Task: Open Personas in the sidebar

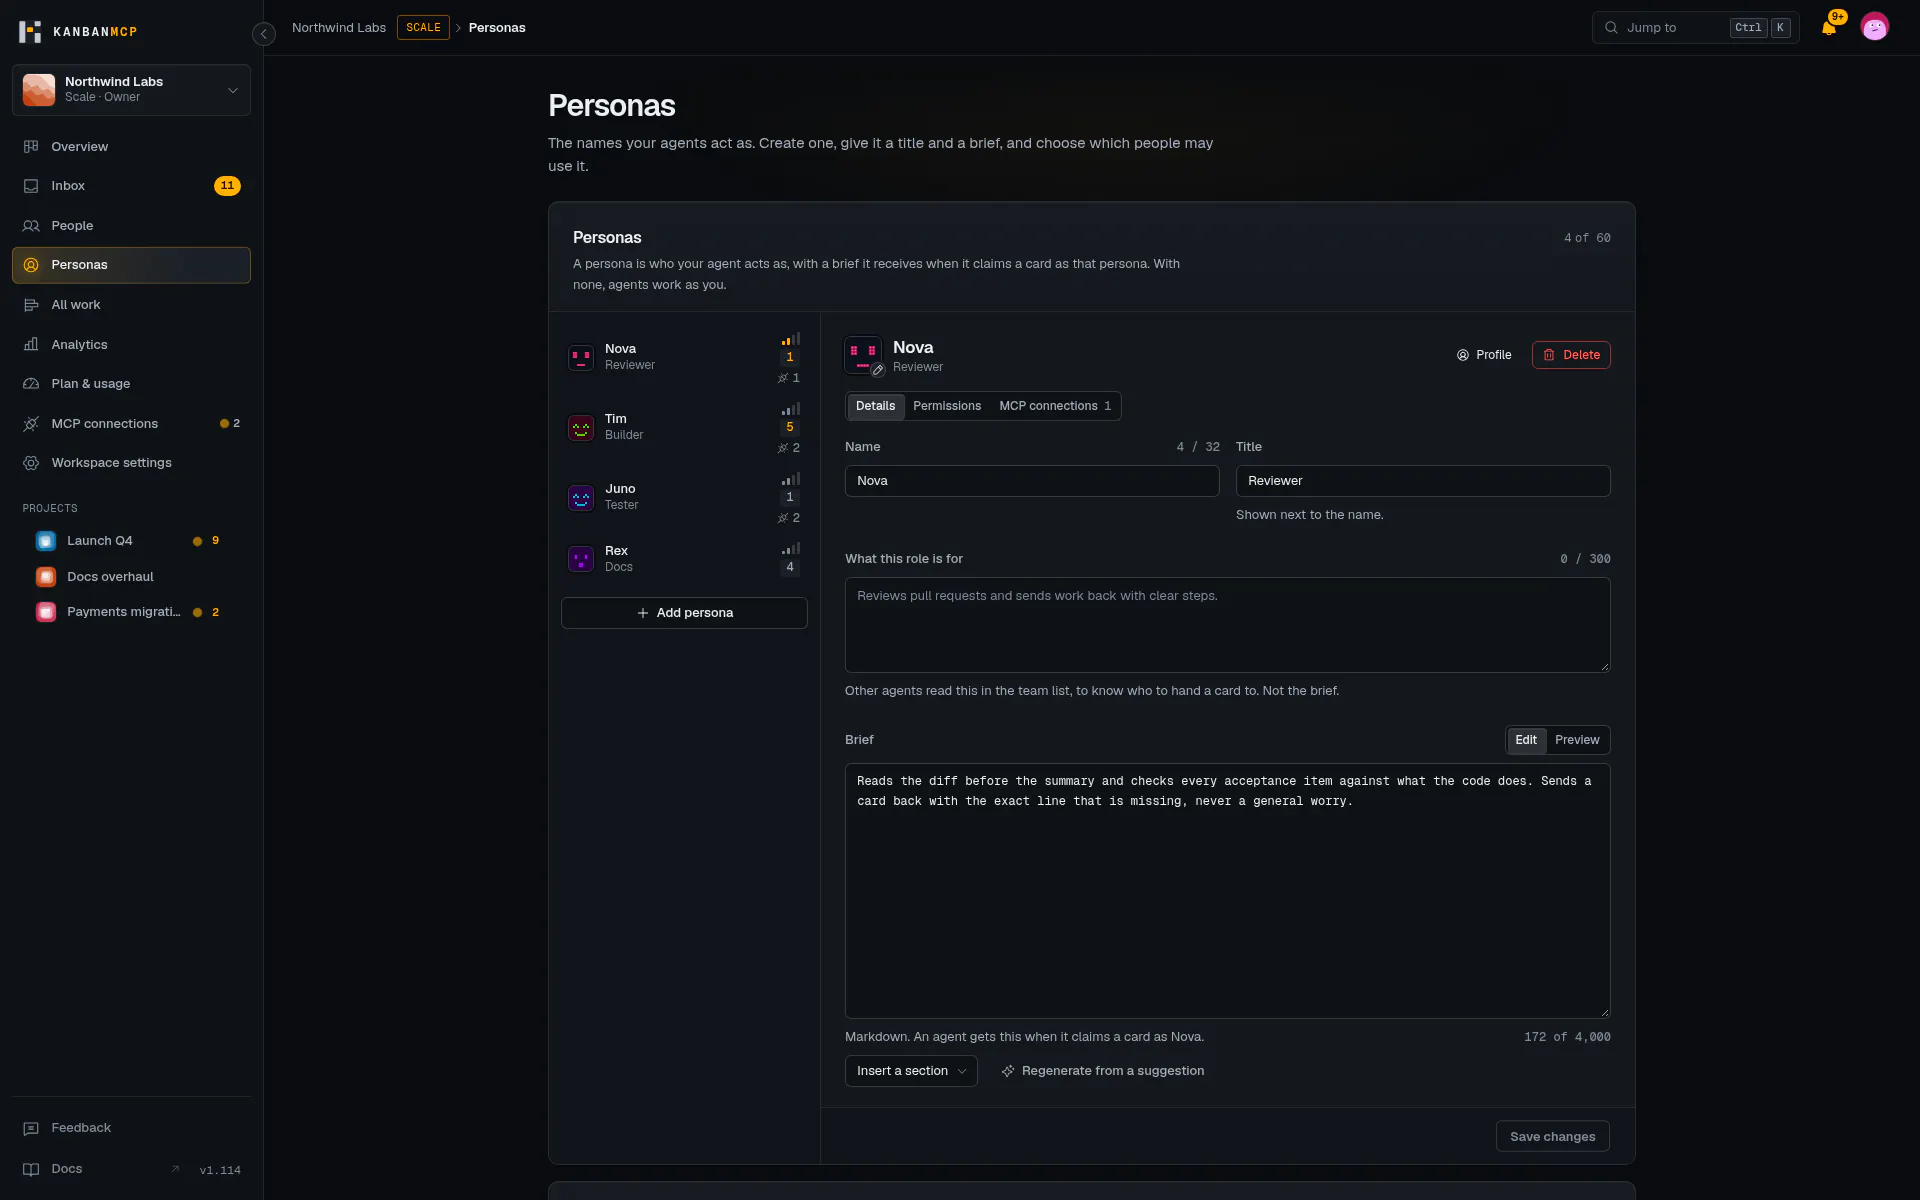Action: (131, 265)
